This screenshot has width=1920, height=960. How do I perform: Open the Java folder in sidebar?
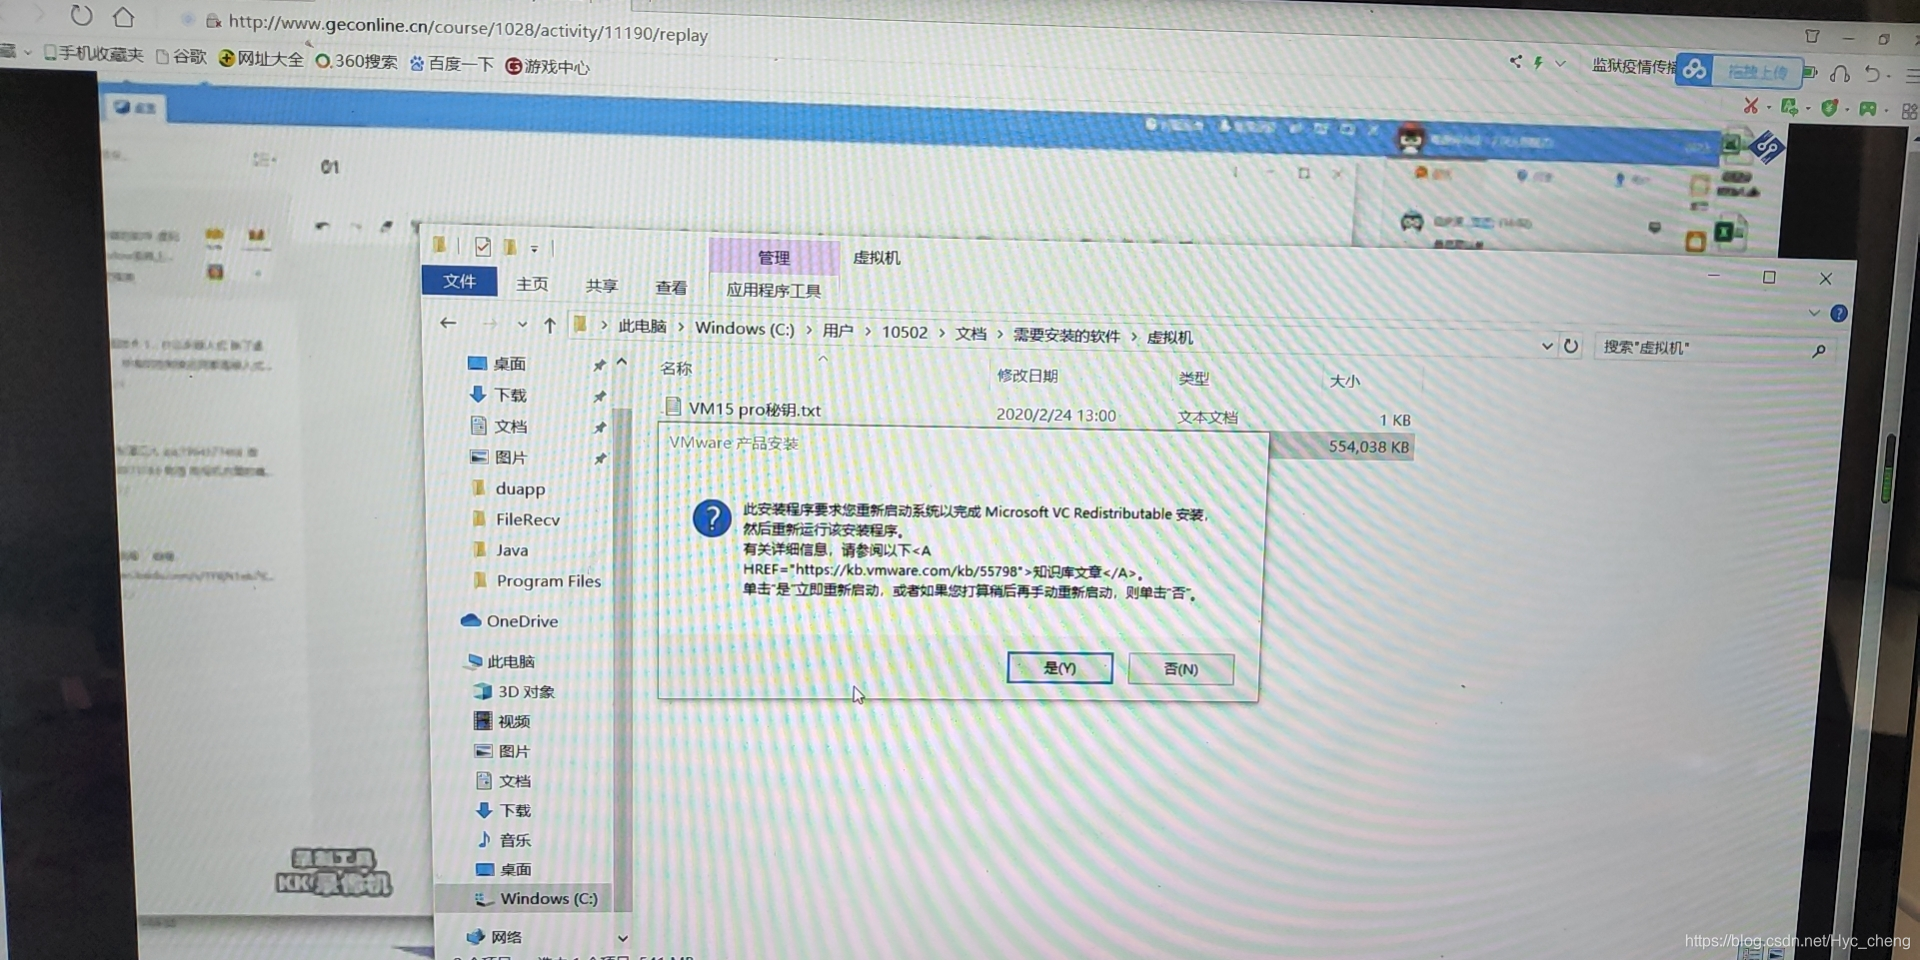511,550
